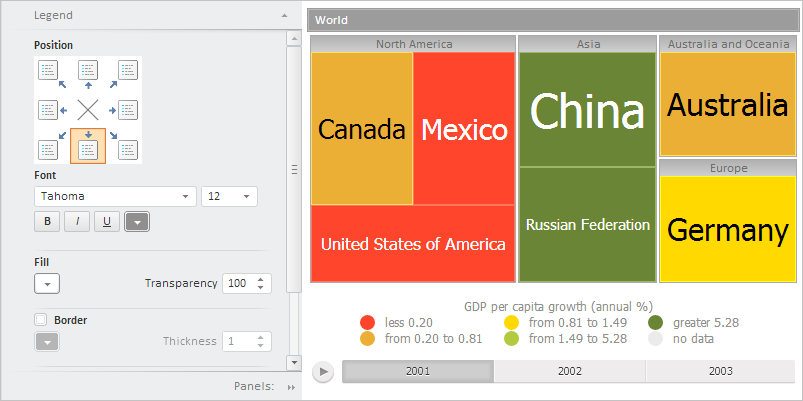Screen dimensions: 803x401
Task: Hide legend using center X icon
Action: [x=88, y=109]
